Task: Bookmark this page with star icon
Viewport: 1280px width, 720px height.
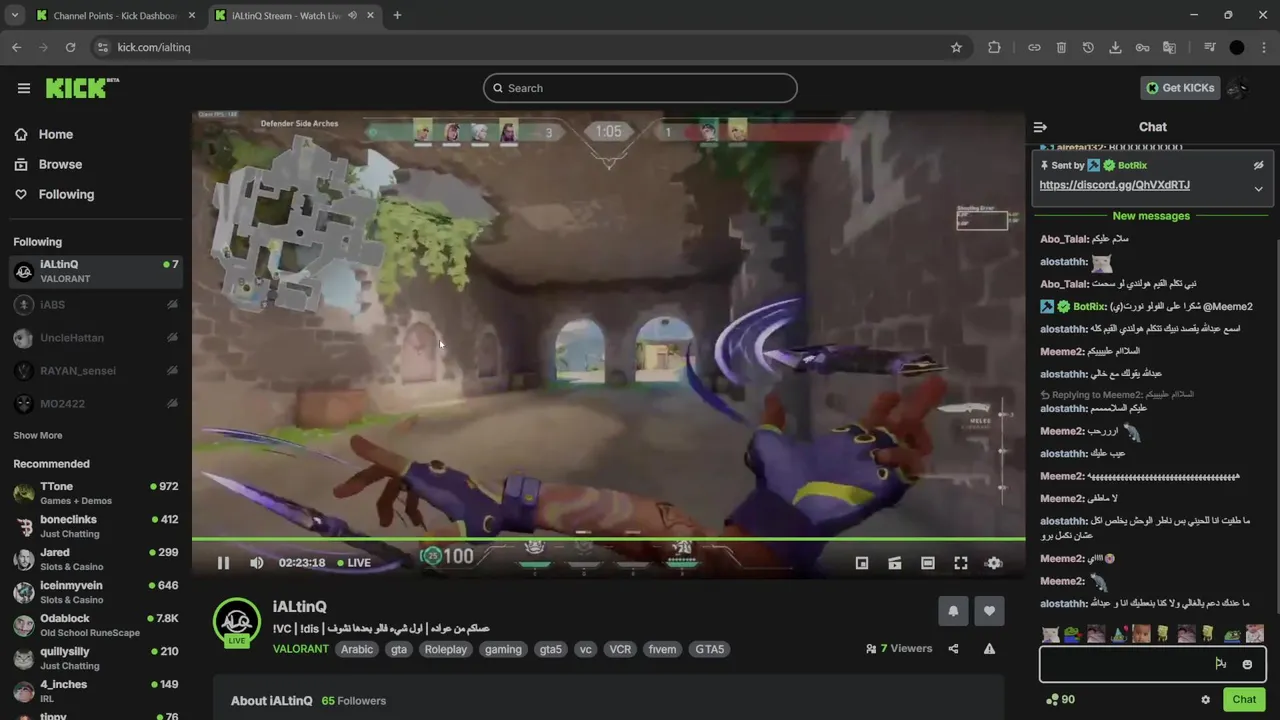Action: pos(956,47)
